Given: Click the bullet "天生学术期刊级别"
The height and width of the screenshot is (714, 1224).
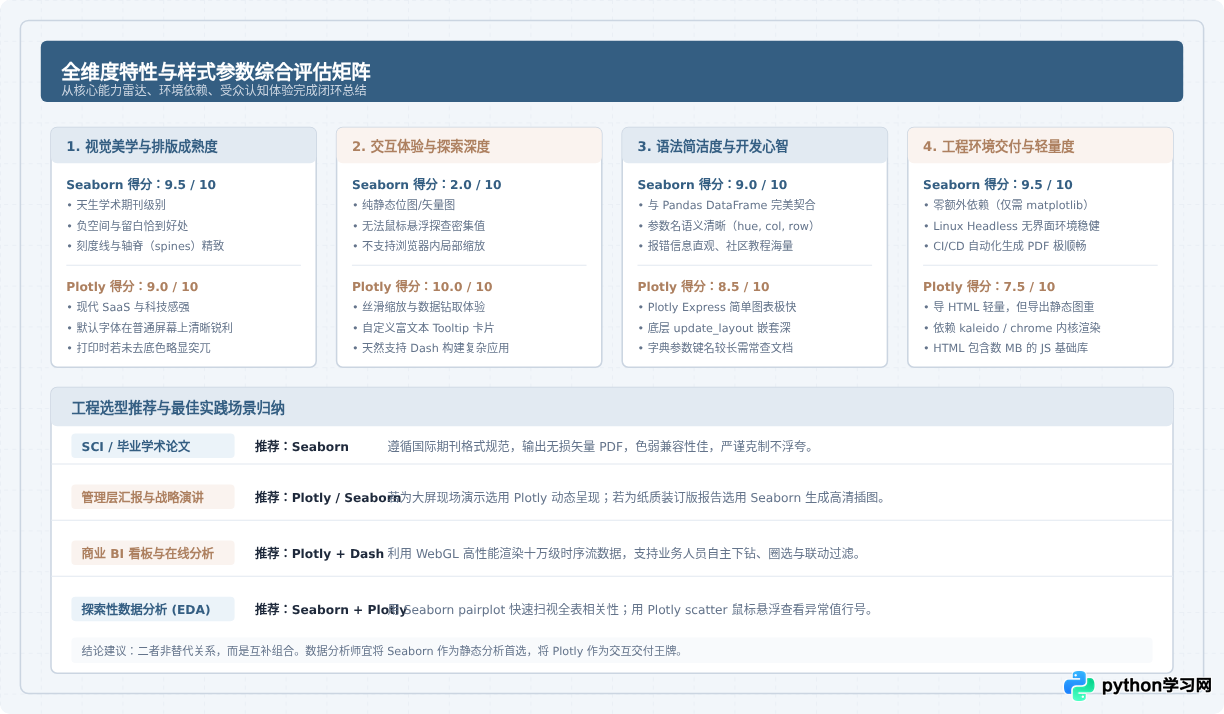Looking at the screenshot, I should tap(116, 205).
